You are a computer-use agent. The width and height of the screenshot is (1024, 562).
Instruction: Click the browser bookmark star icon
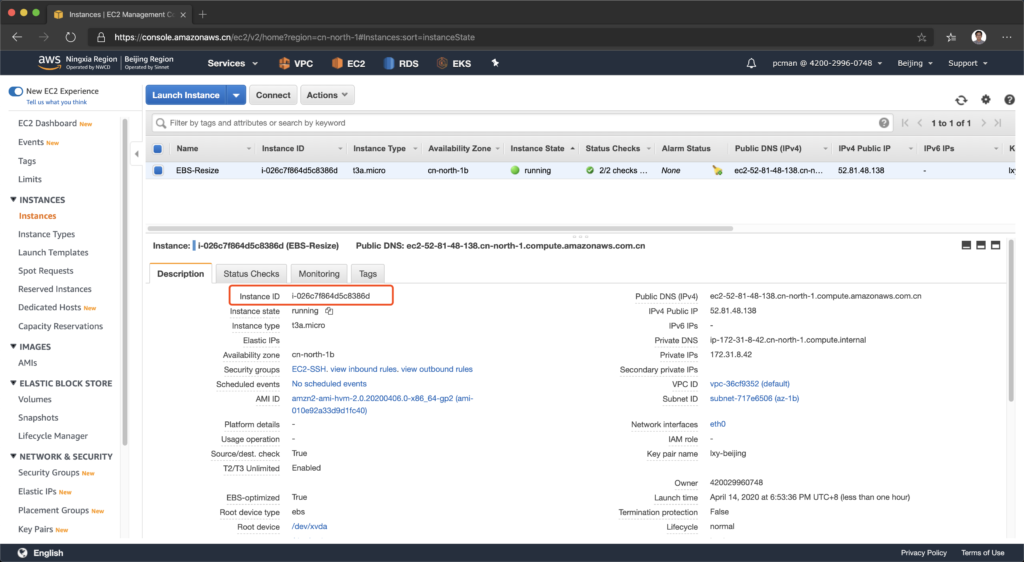coord(921,37)
